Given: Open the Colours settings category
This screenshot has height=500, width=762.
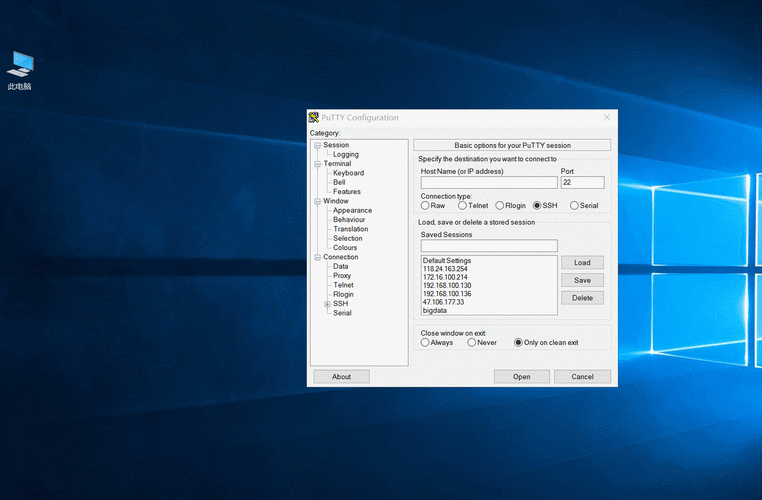Looking at the screenshot, I should pyautogui.click(x=345, y=248).
